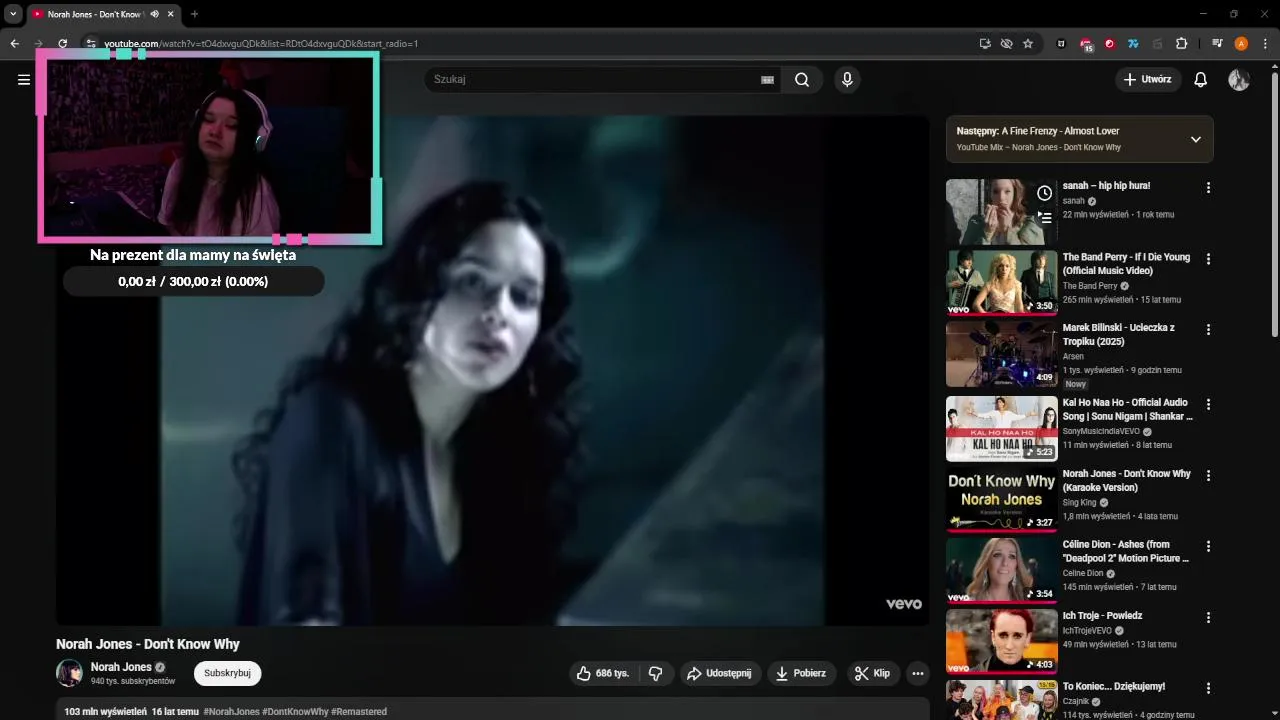The width and height of the screenshot is (1280, 720).
Task: Click the Utwórz create button
Action: [1148, 80]
